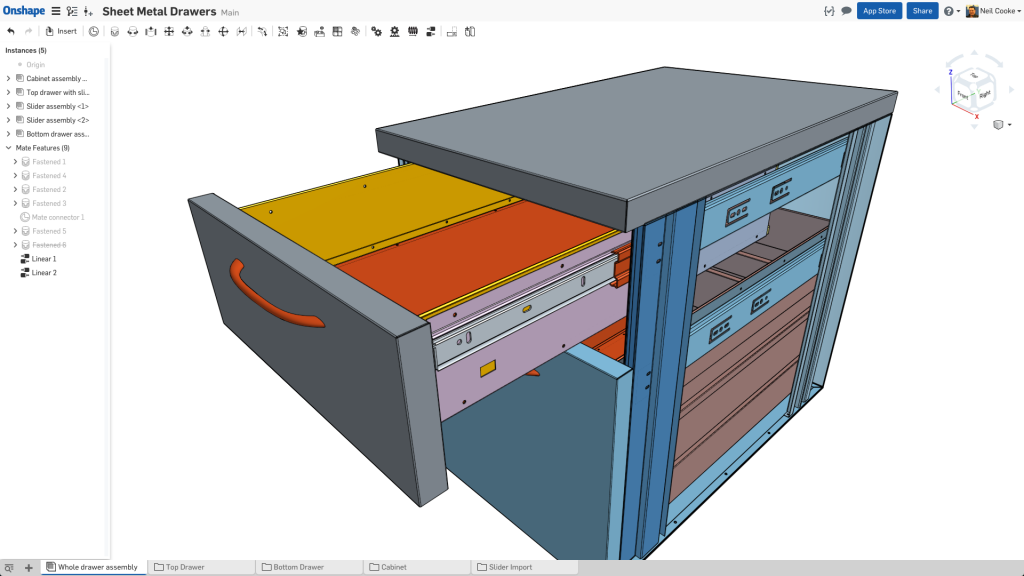Select the Planar mate tool
The height and width of the screenshot is (576, 1024).
point(169,31)
